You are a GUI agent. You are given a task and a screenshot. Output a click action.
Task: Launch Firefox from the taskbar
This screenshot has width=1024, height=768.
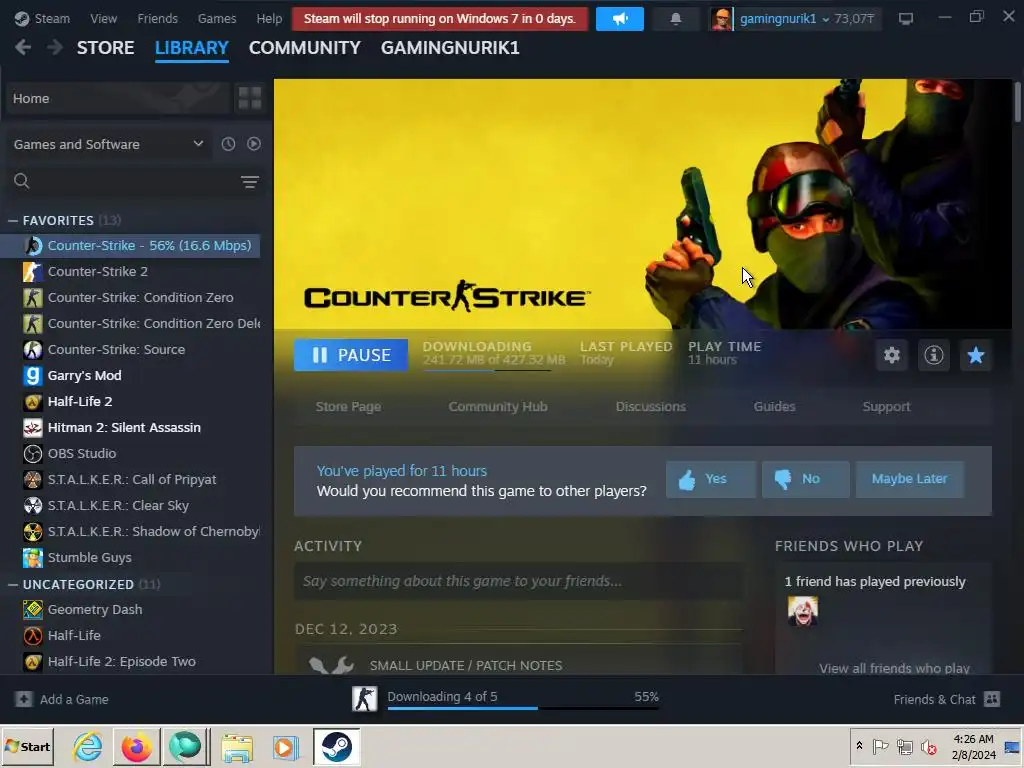[136, 746]
